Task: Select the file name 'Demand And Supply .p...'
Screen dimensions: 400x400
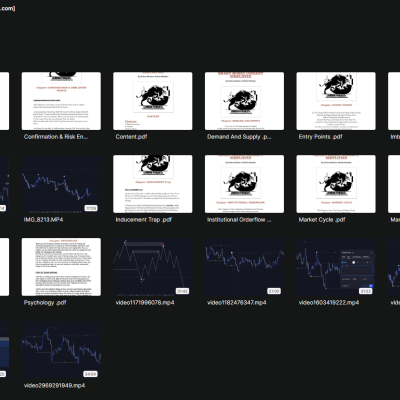Action: tap(239, 137)
